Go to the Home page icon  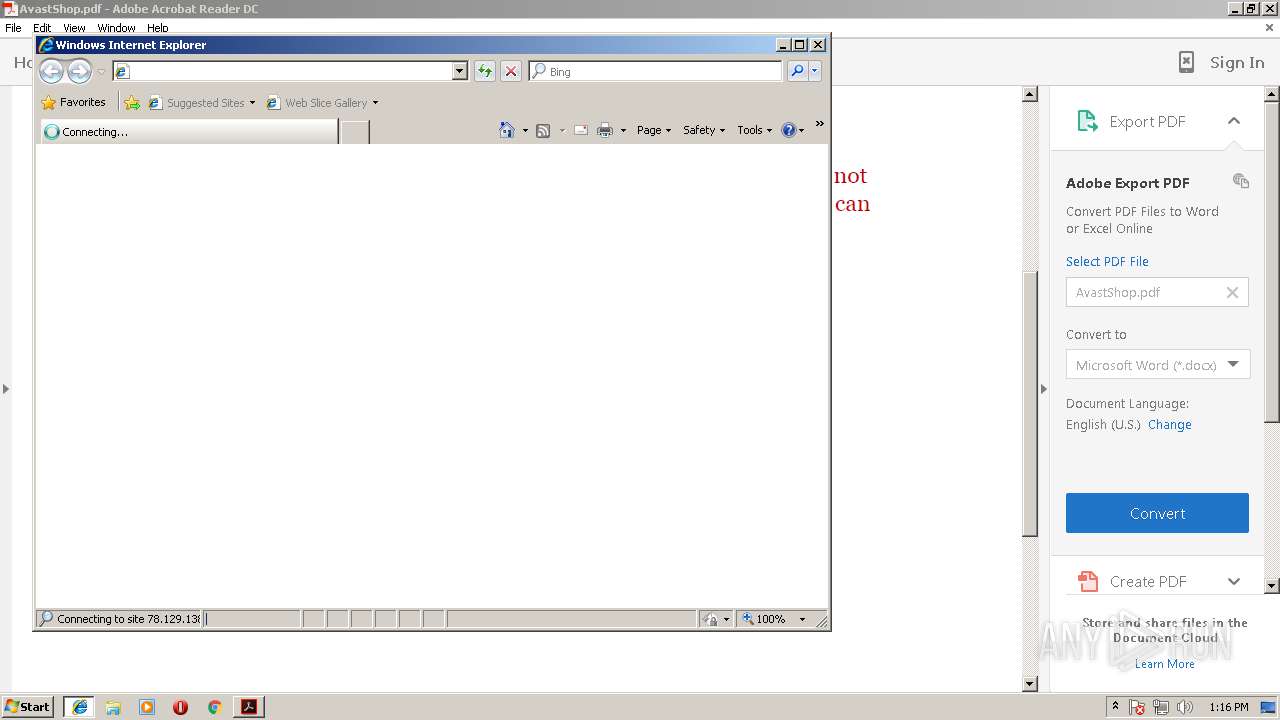[507, 130]
